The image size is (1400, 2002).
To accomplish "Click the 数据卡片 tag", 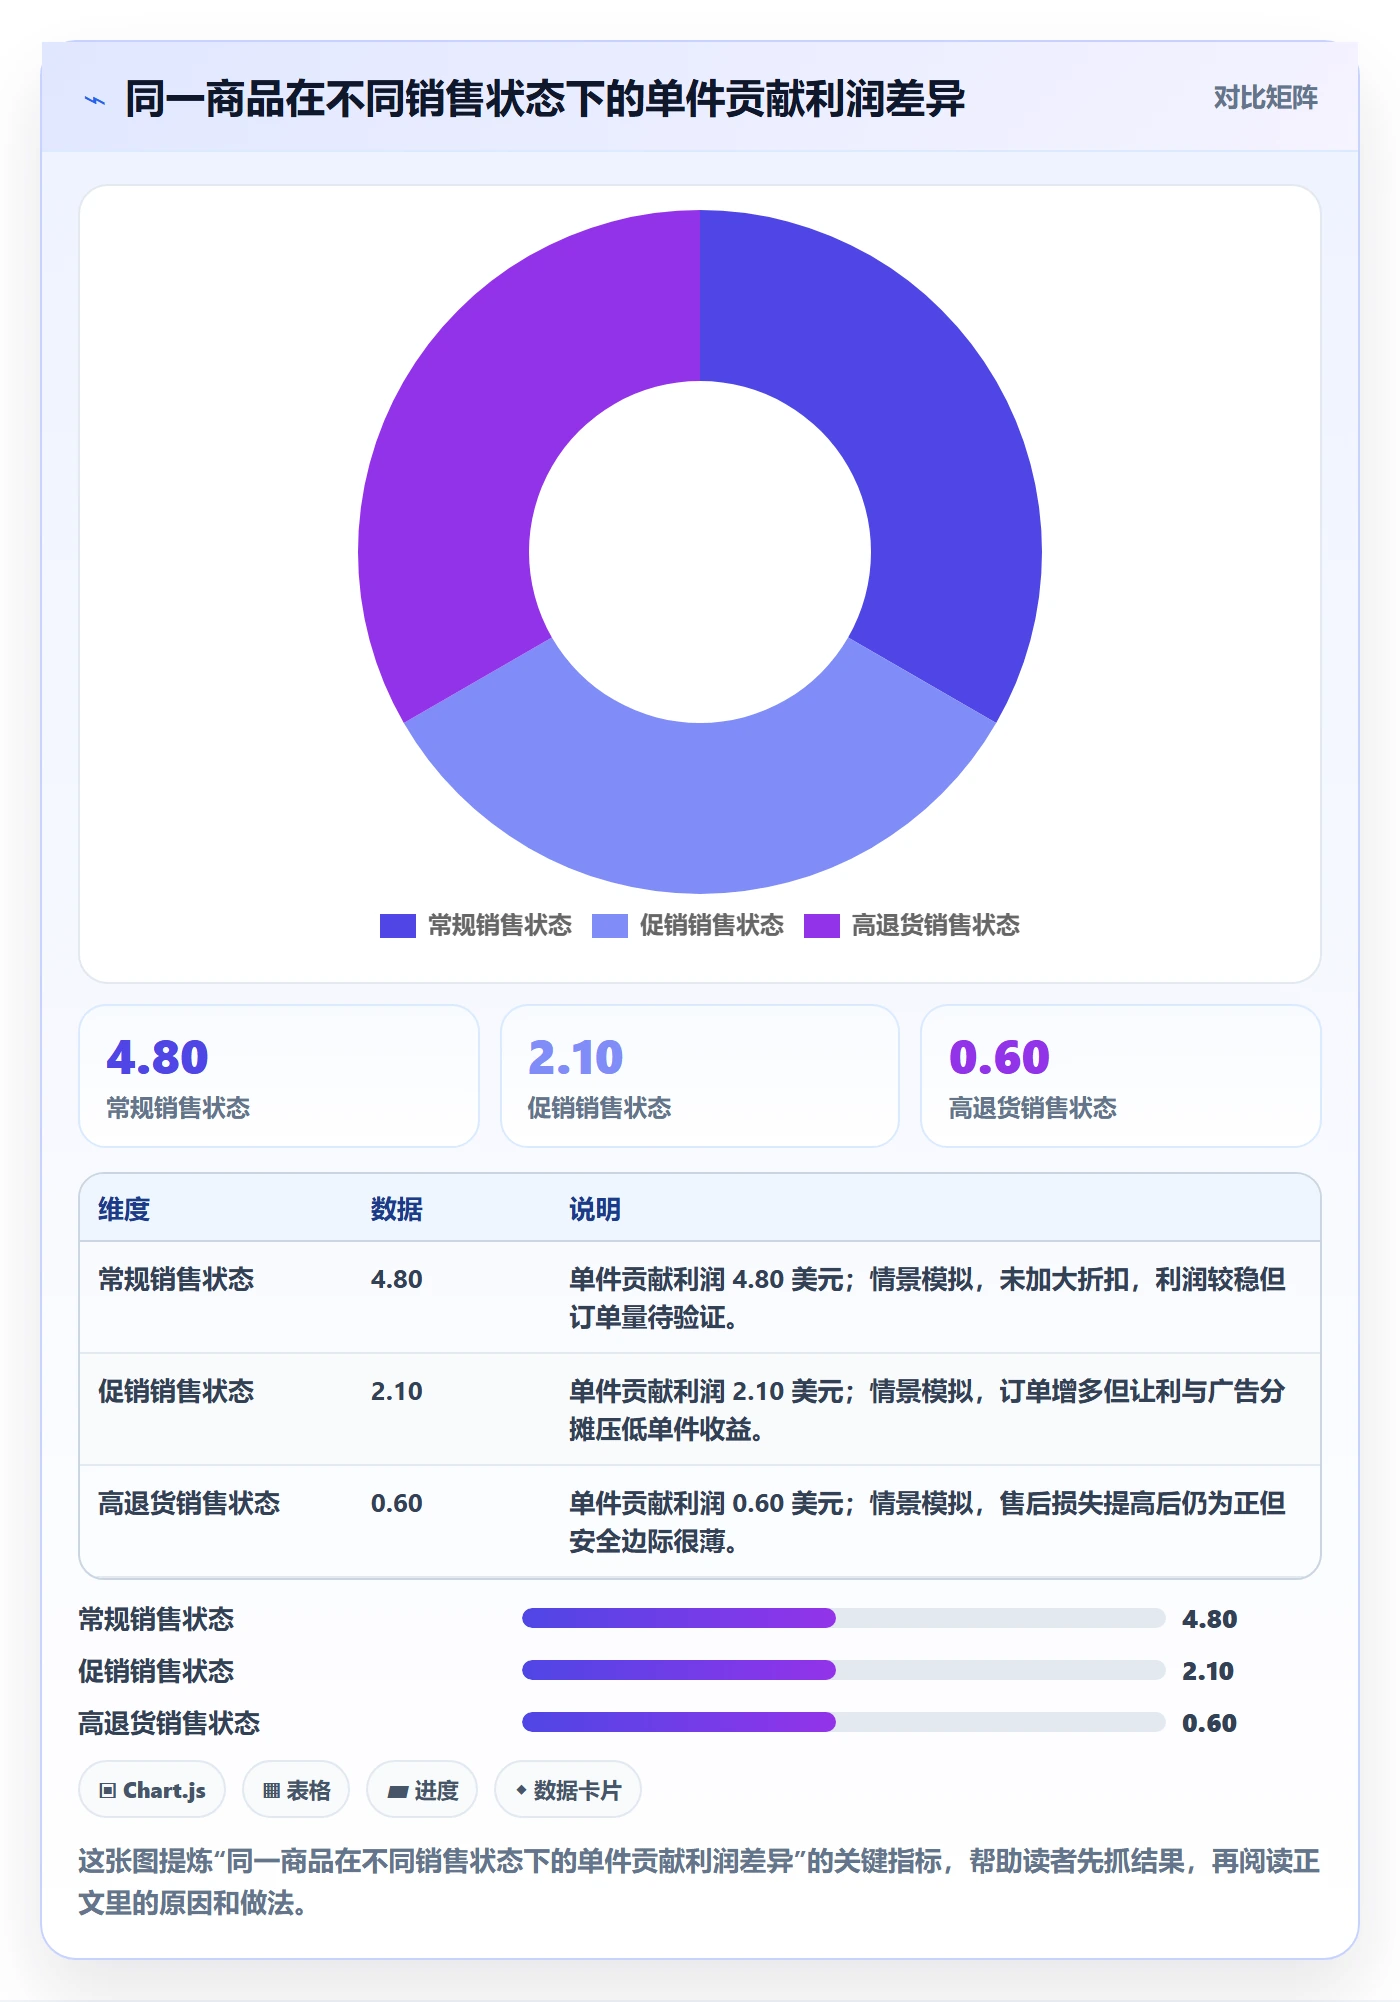I will 568,1790.
